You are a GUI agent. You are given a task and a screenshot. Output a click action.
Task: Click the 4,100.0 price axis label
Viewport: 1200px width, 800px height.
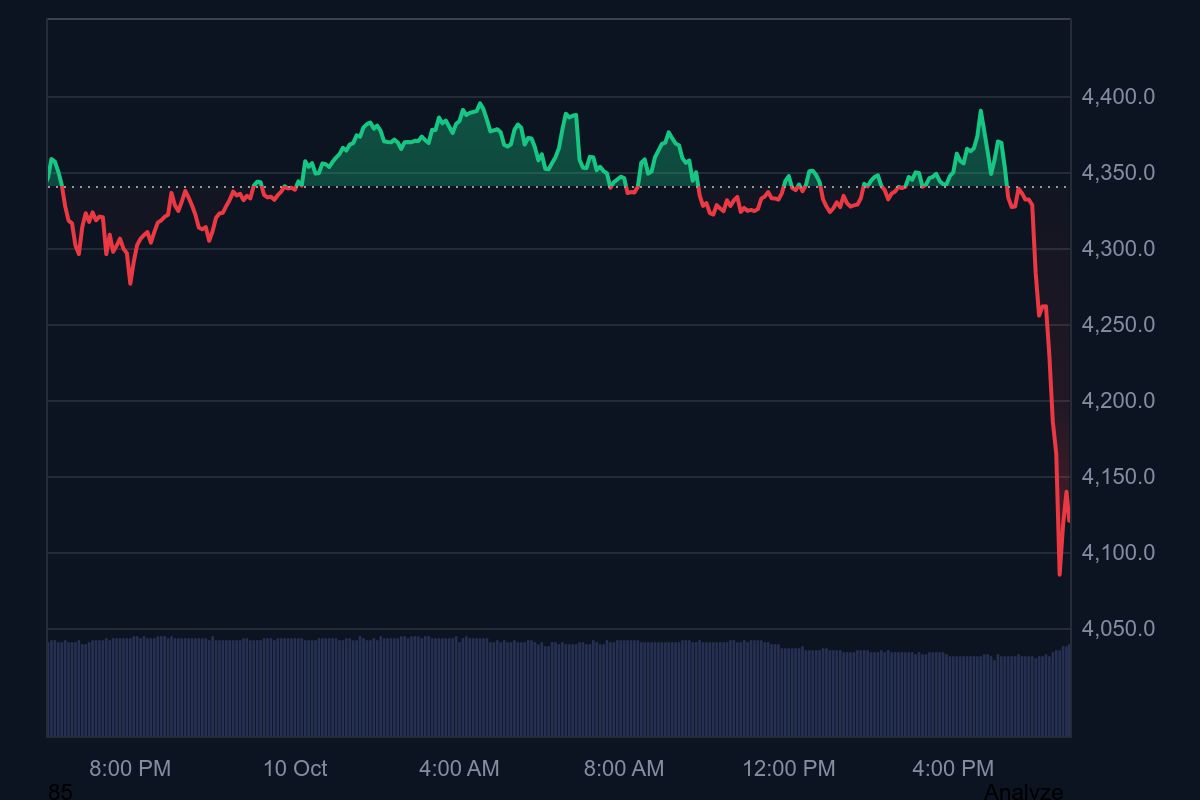[1118, 553]
